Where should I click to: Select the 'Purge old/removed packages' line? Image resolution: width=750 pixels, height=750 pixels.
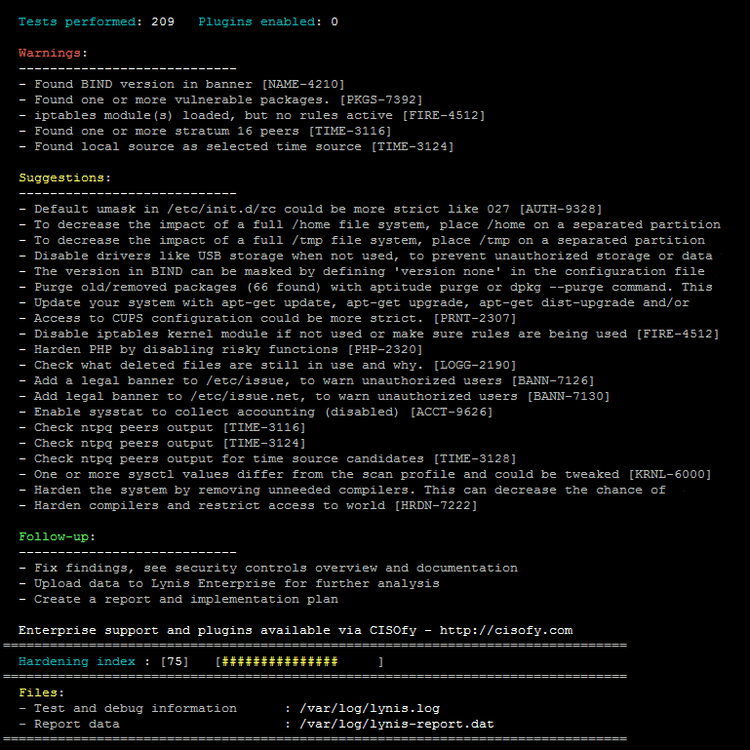tap(365, 287)
